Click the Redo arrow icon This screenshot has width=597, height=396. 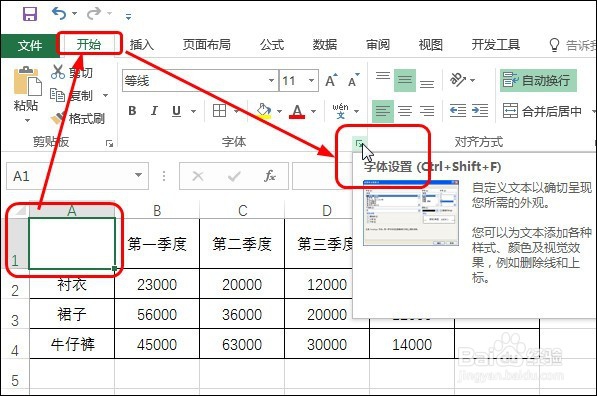tap(93, 13)
